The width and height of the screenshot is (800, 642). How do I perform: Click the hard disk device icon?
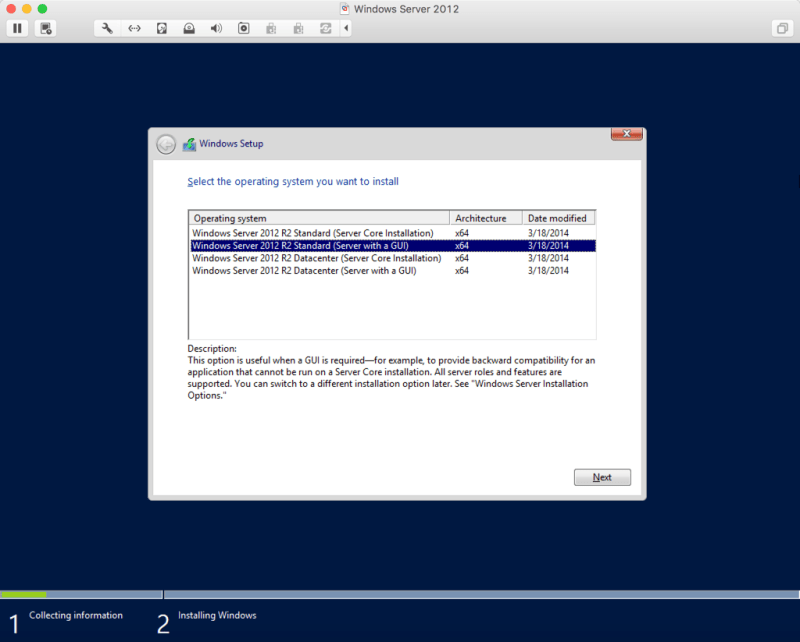(x=162, y=28)
